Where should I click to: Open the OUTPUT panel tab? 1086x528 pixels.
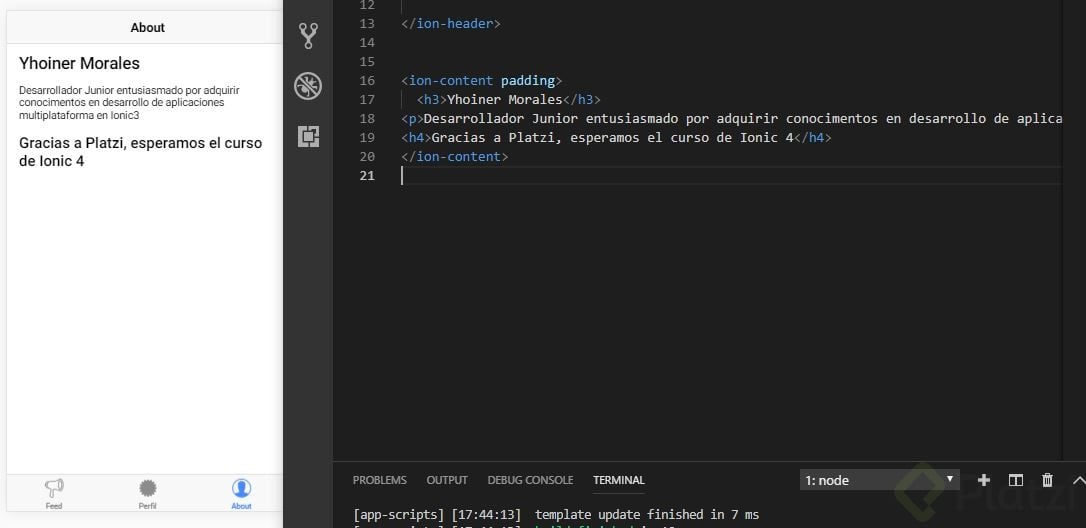447,480
